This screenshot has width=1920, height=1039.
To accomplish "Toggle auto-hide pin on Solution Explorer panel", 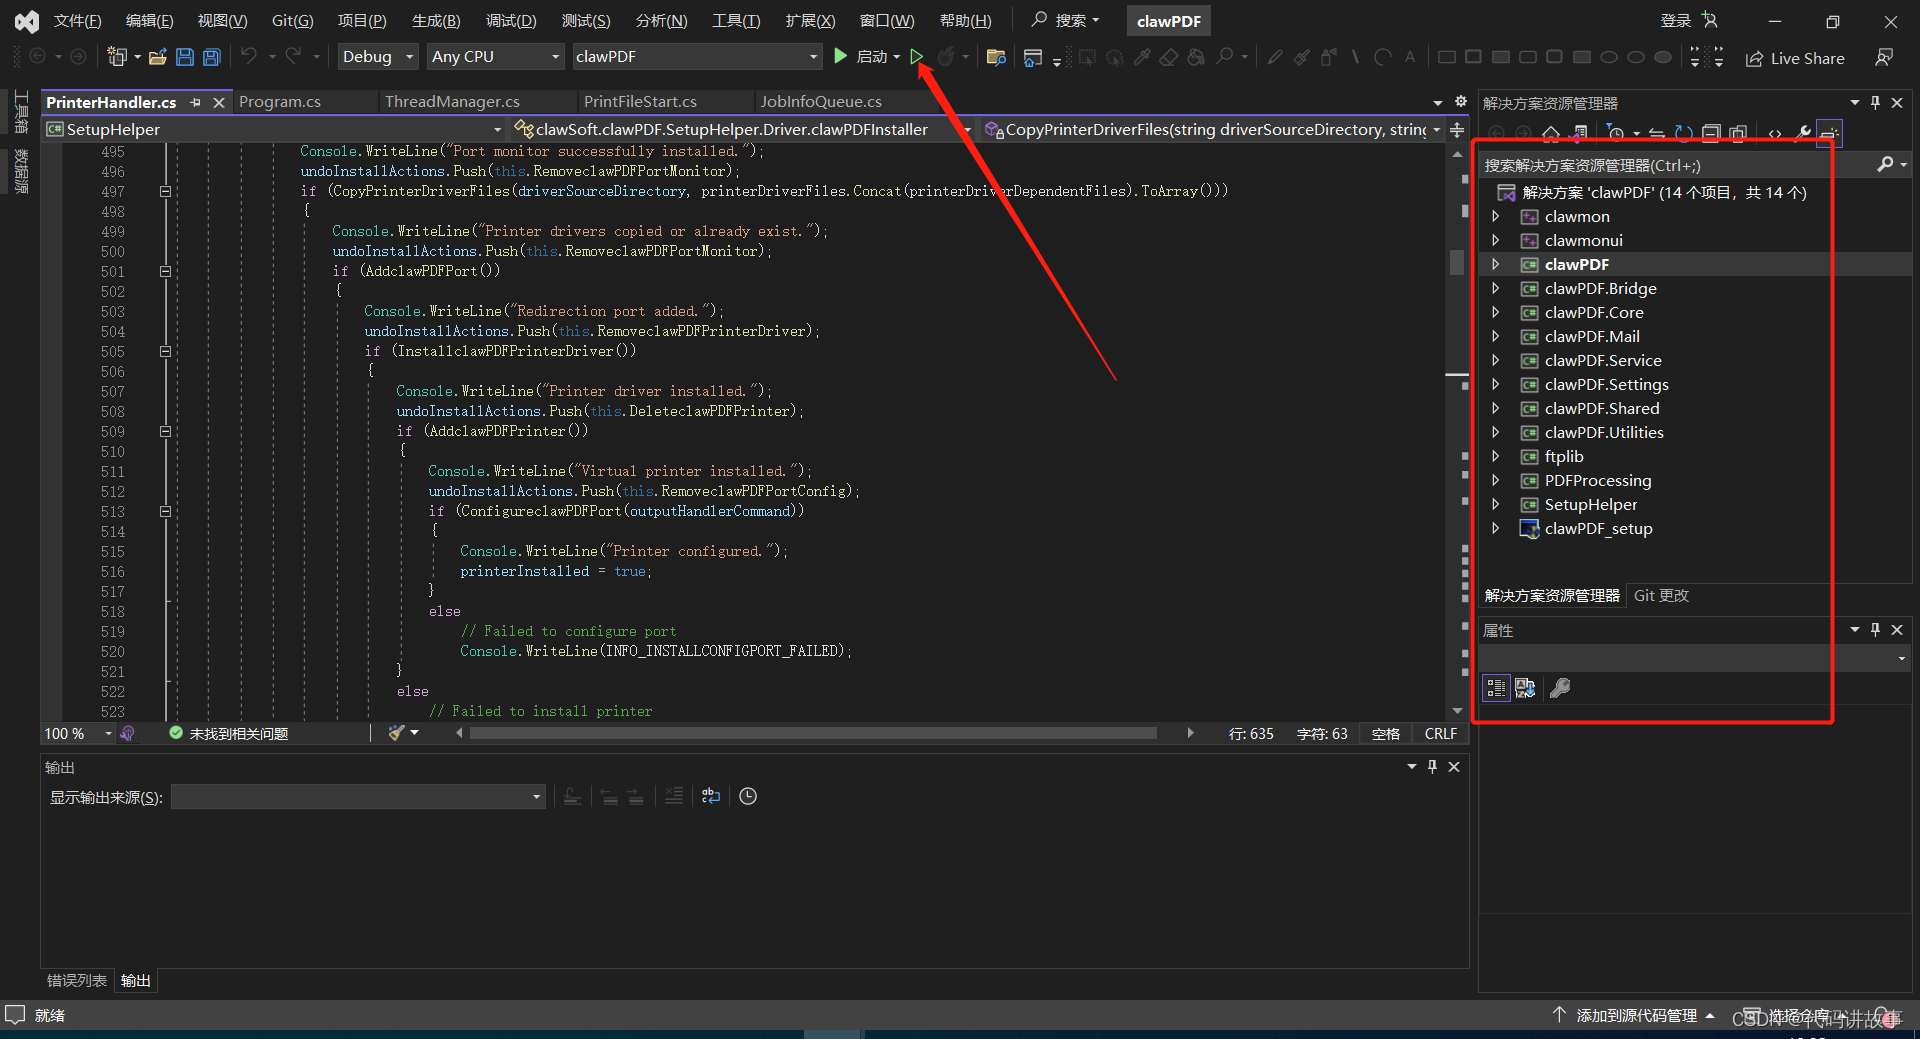I will pos(1875,103).
